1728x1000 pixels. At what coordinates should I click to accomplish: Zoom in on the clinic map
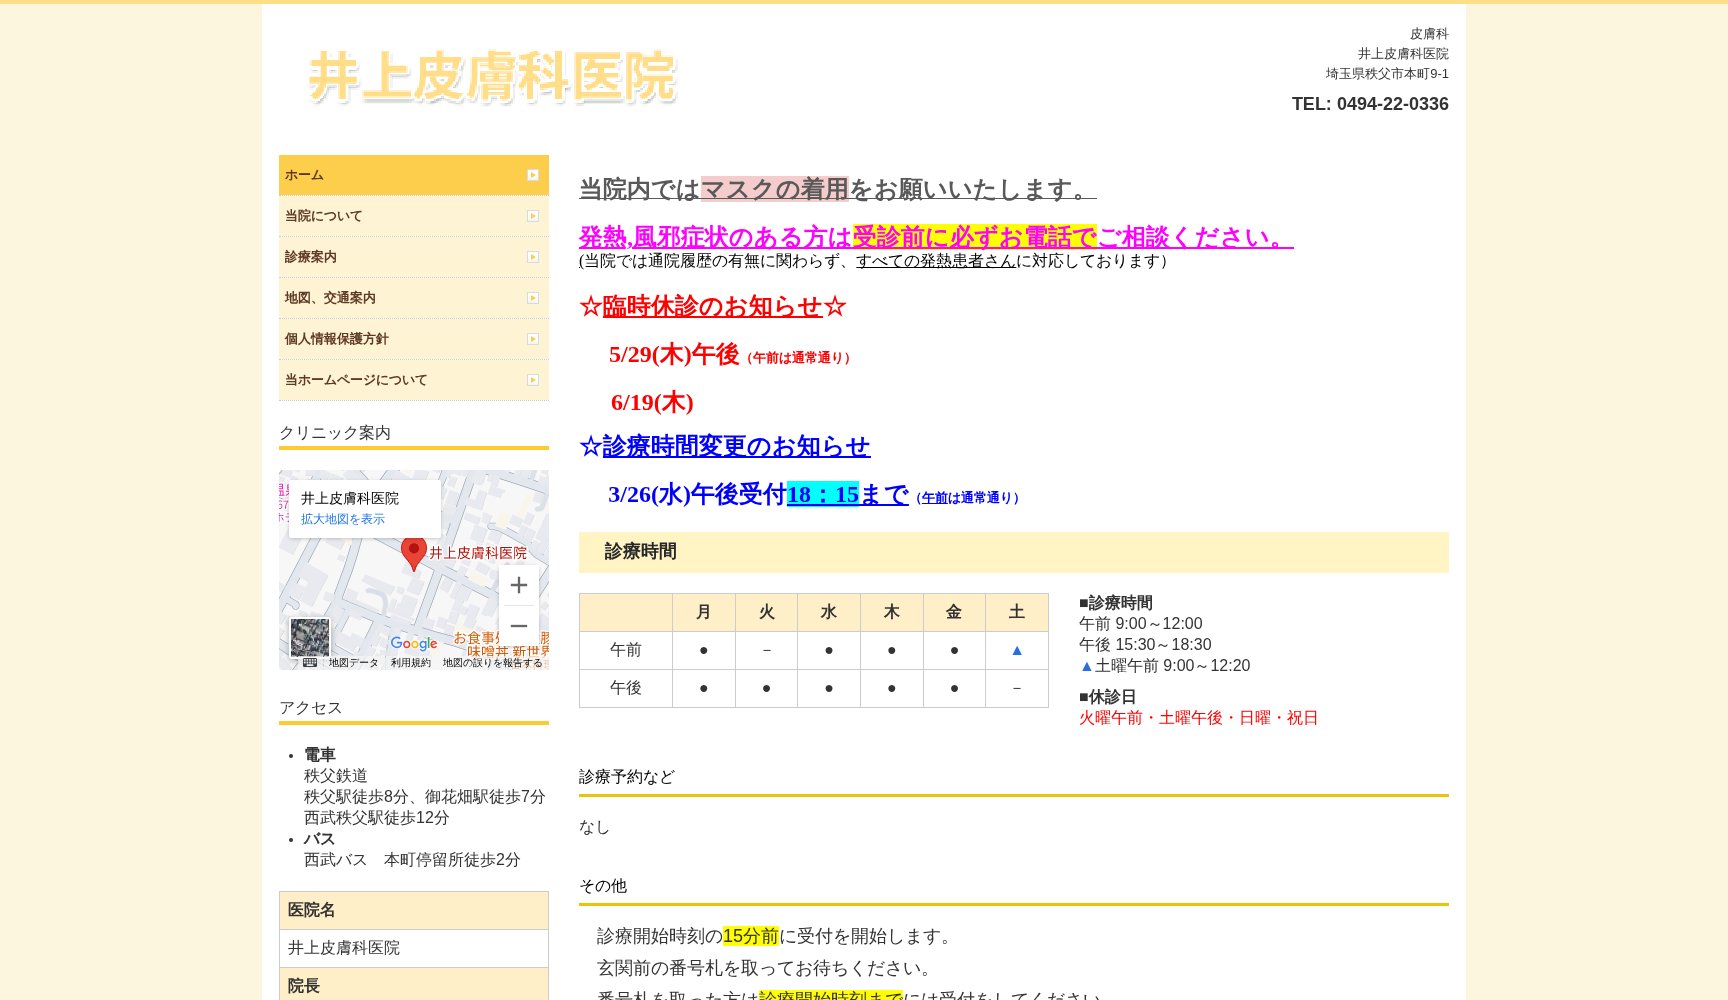519,585
